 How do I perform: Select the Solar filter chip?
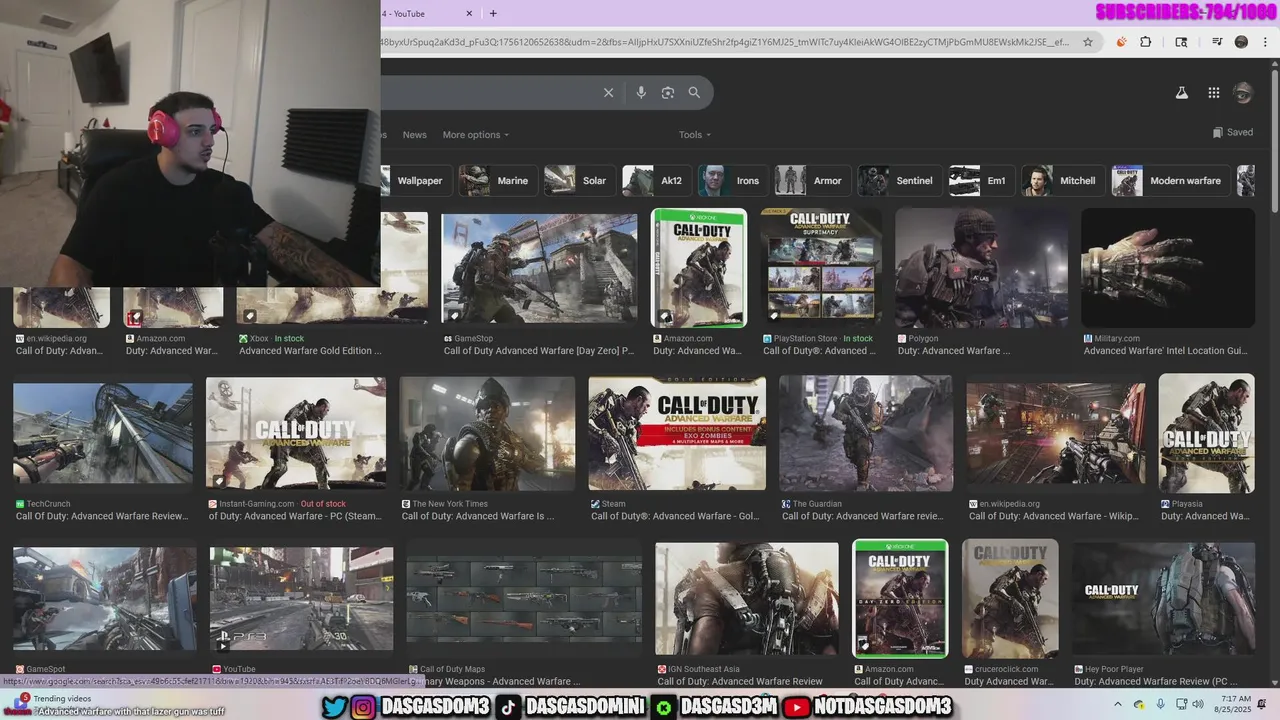coord(579,181)
